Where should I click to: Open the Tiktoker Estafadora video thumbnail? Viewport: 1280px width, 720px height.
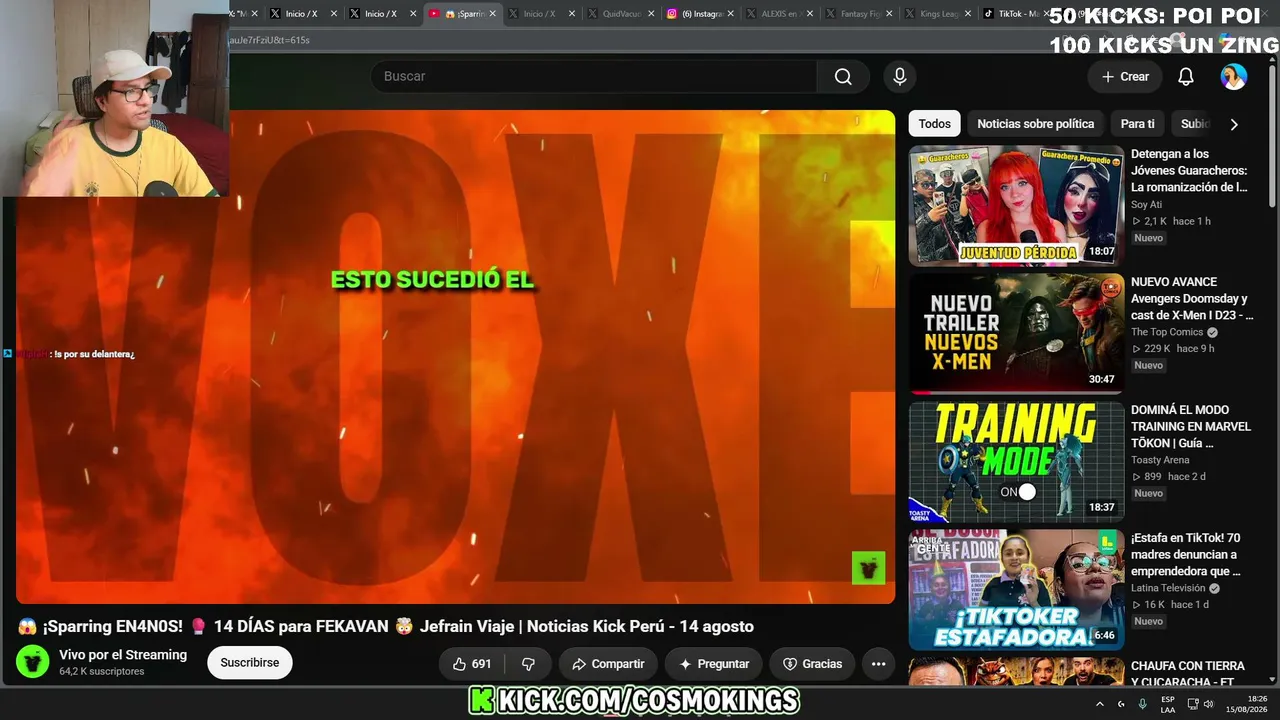coord(1016,589)
